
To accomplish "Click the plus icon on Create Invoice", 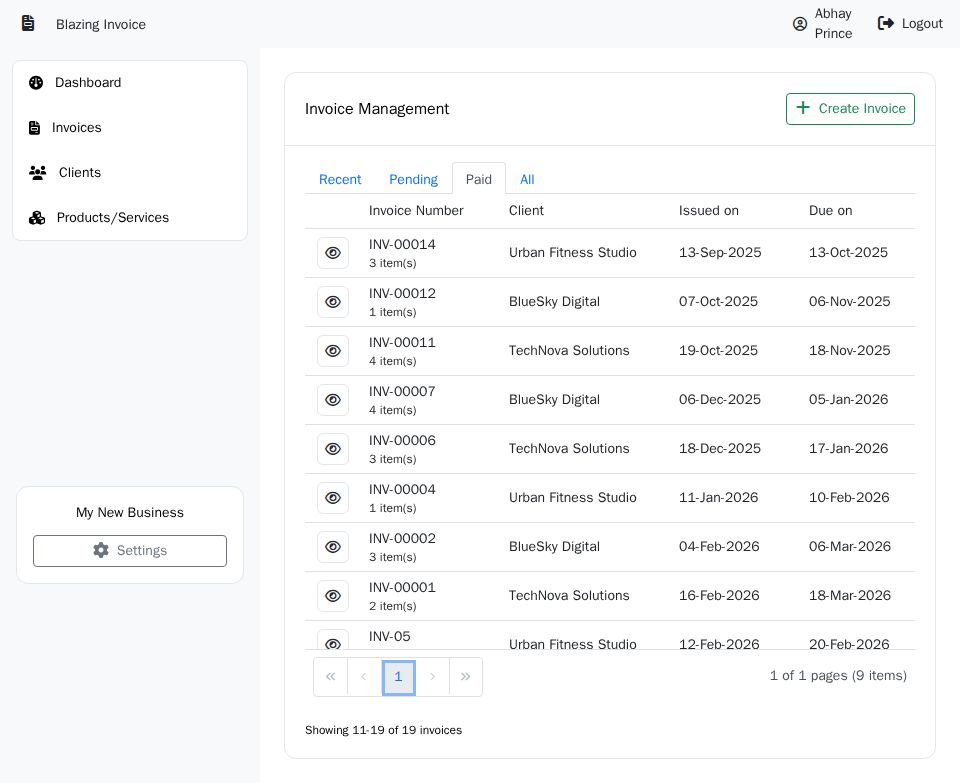I will point(803,108).
